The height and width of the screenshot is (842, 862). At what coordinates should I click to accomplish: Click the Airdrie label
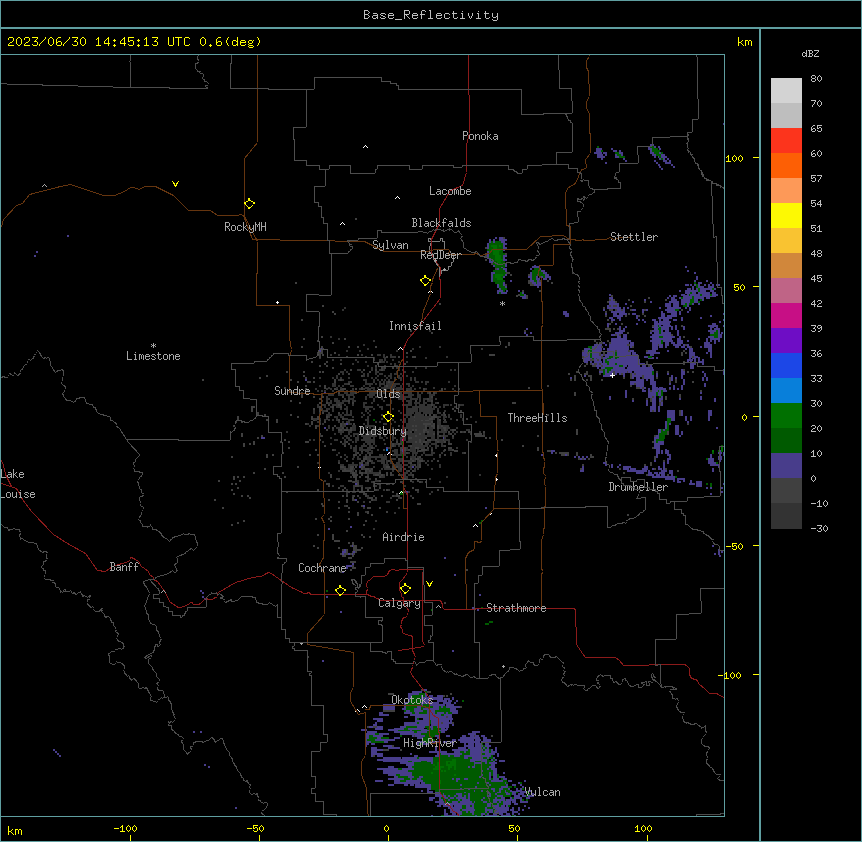pyautogui.click(x=403, y=537)
